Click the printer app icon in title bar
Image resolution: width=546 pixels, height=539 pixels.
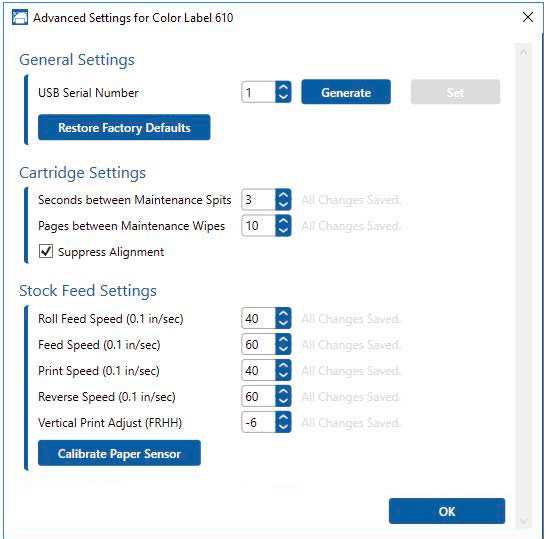click(x=20, y=17)
